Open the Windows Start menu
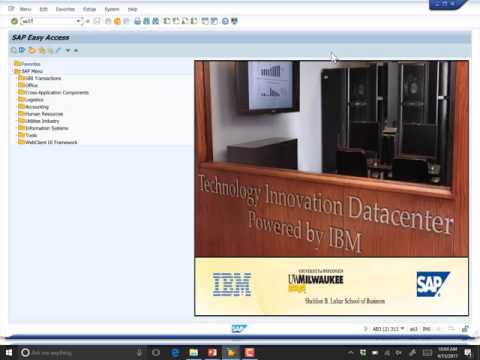The image size is (480, 360). click(x=9, y=352)
